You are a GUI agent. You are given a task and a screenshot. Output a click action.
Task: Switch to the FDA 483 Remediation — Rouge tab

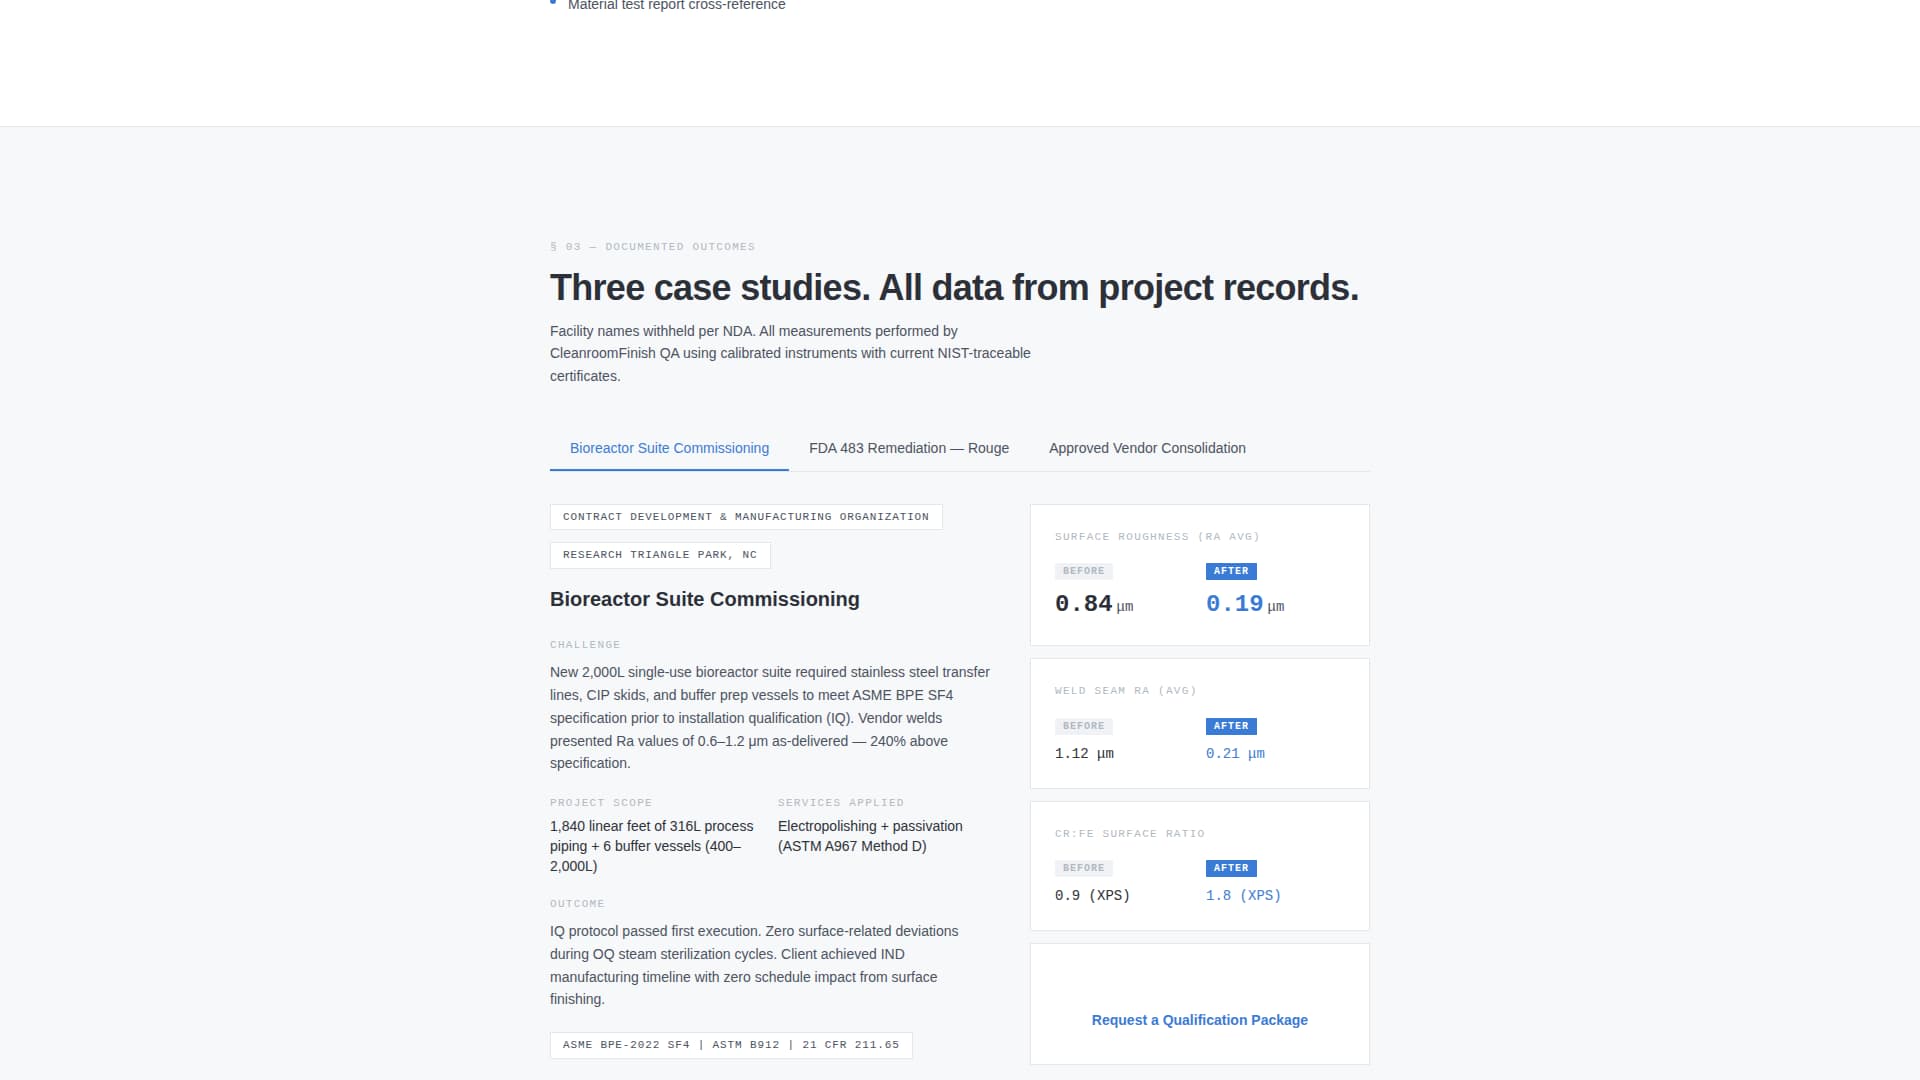(x=909, y=448)
